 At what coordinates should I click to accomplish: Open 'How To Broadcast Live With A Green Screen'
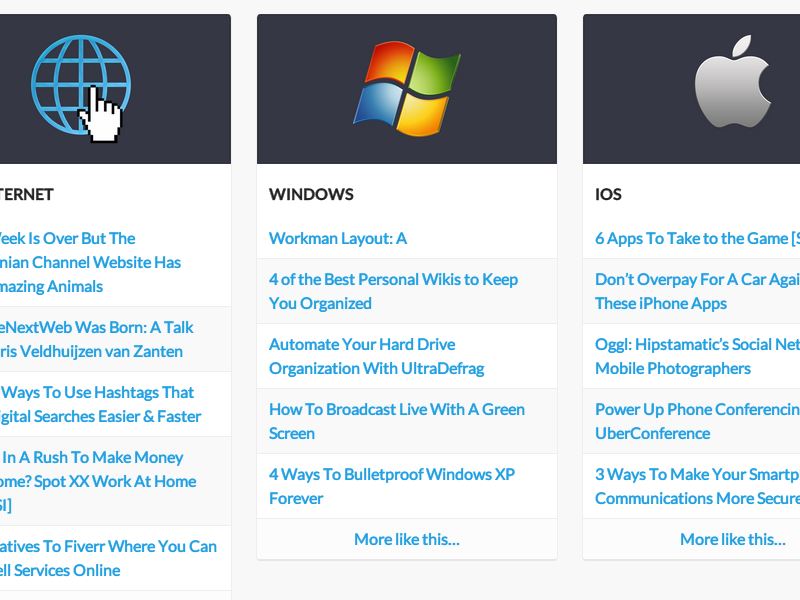click(397, 421)
